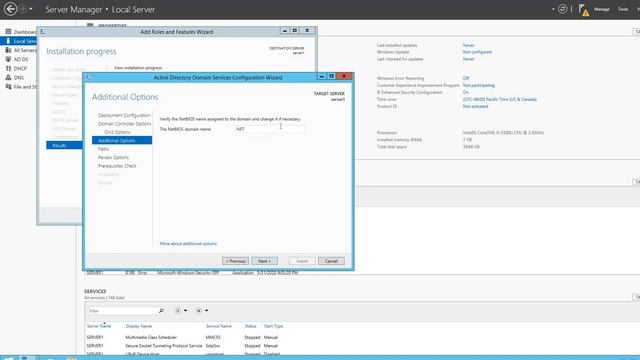Click the NetBIOS domain name field

[269, 129]
